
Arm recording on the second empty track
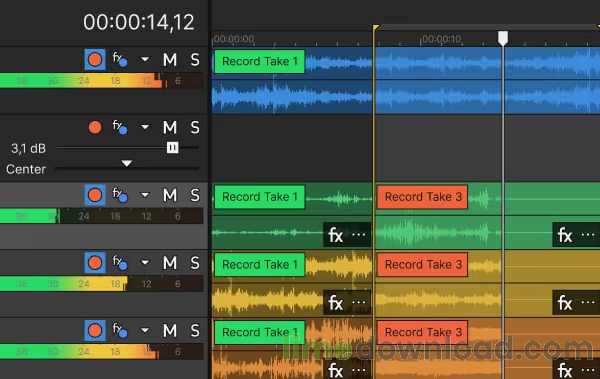coord(95,127)
